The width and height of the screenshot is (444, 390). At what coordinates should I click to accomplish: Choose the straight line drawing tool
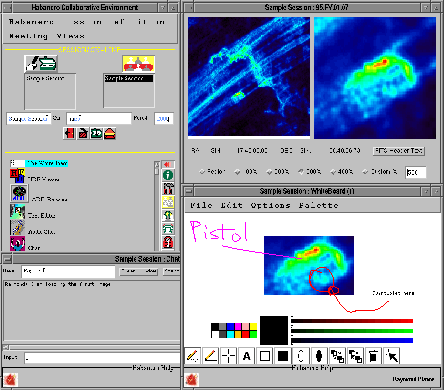pyautogui.click(x=211, y=356)
